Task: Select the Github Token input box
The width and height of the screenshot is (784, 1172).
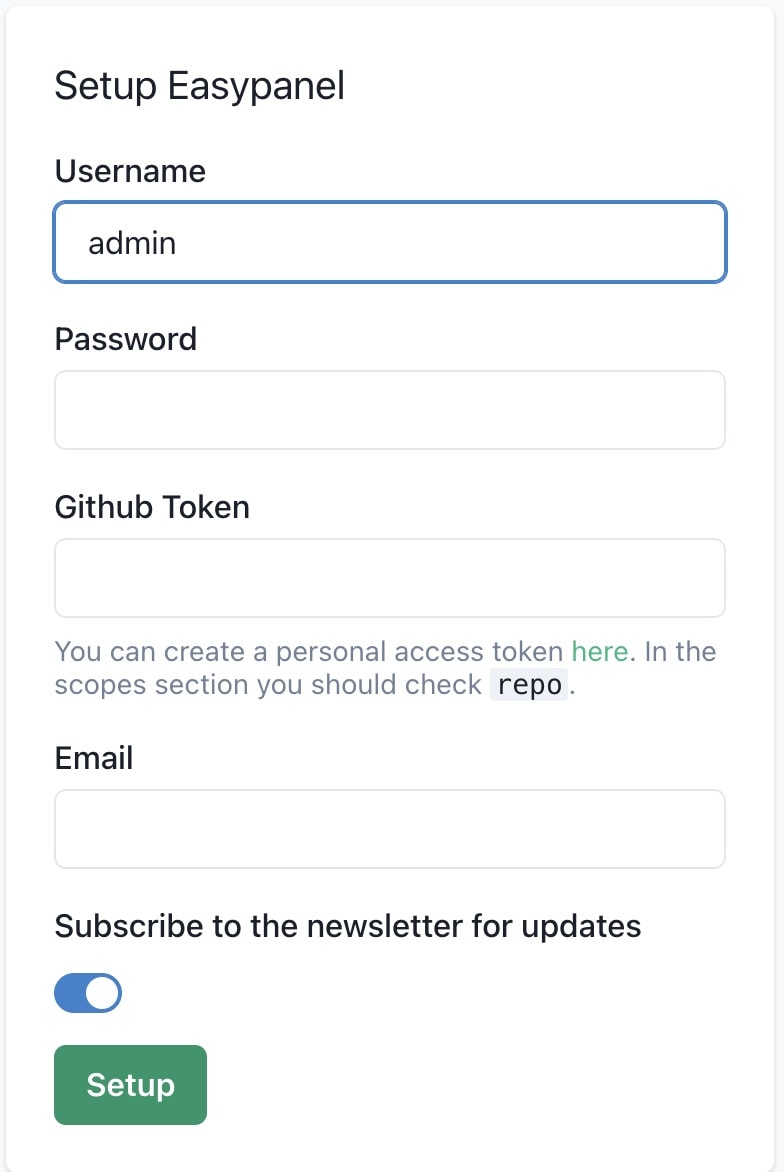Action: click(x=390, y=578)
